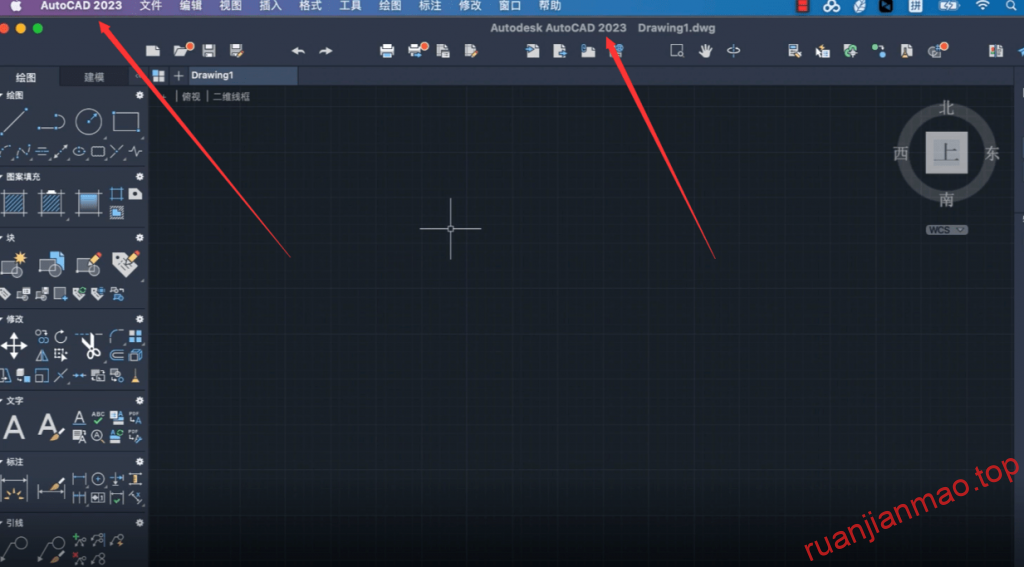Image resolution: width=1024 pixels, height=567 pixels.
Task: Open the 视图 menu
Action: coord(231,6)
